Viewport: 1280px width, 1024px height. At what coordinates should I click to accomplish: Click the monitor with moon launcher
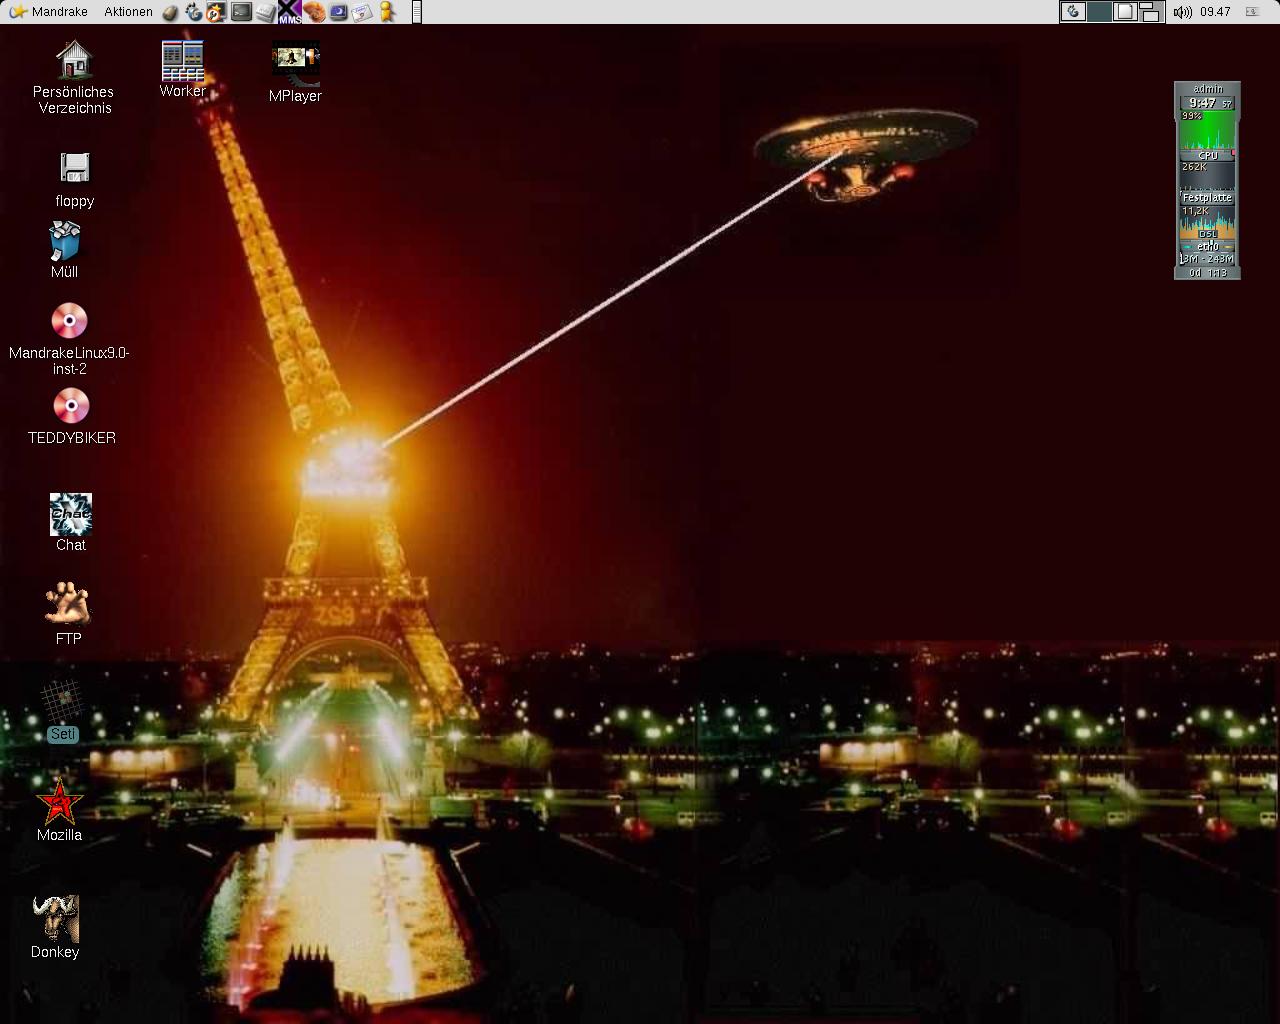(x=338, y=12)
